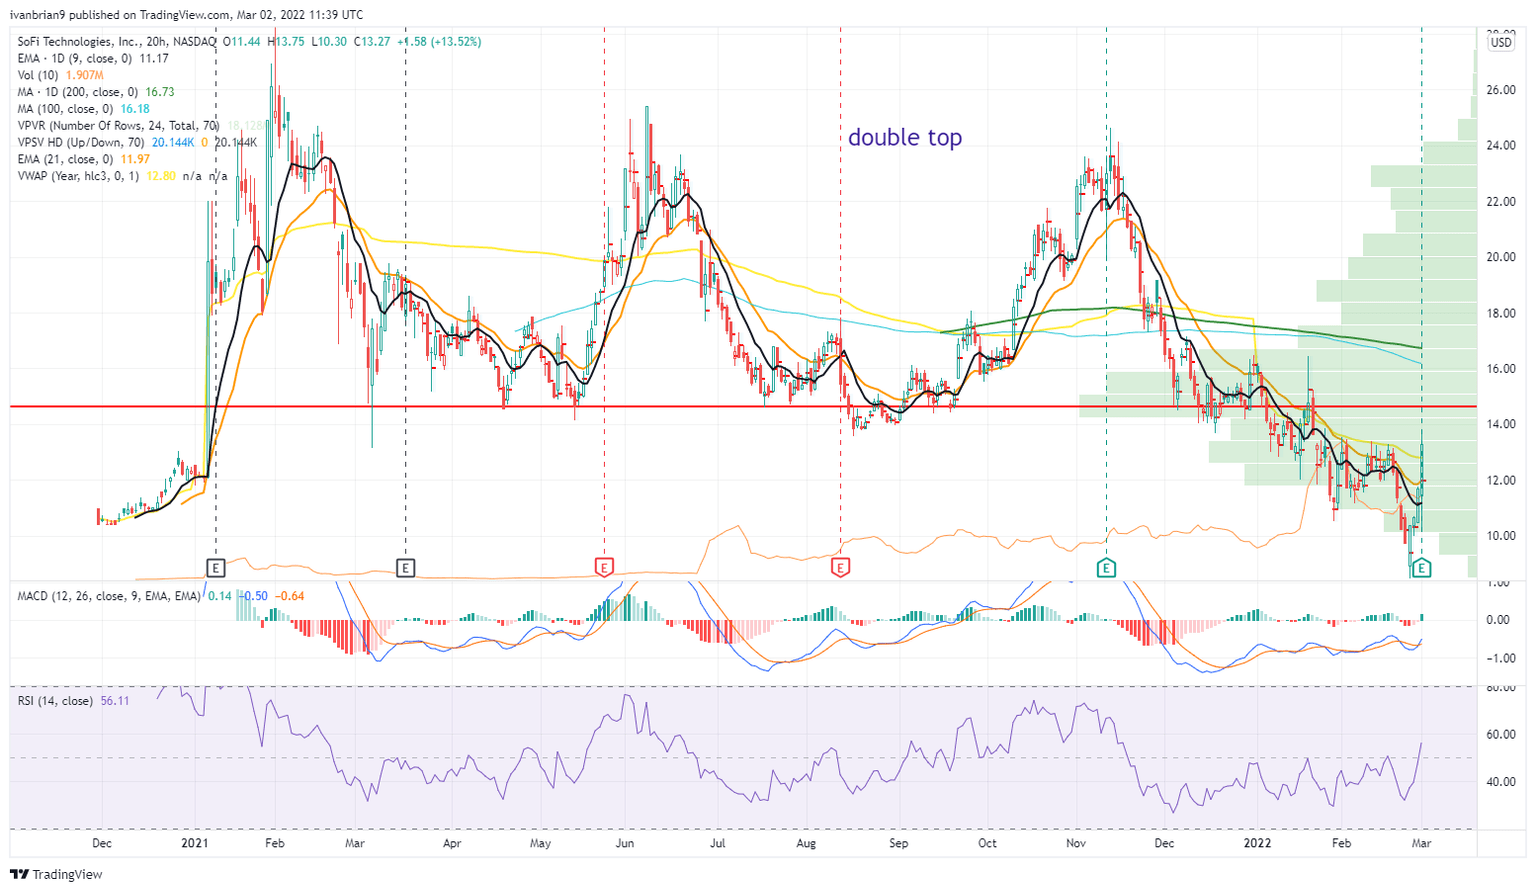The width and height of the screenshot is (1536, 892).
Task: Open the green earnings E marker at March 2022
Action: point(1422,568)
